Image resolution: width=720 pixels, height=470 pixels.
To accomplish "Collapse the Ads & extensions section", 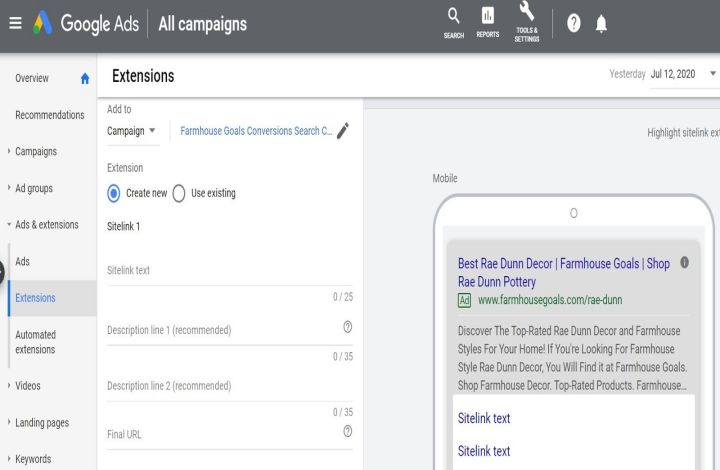I will (9, 224).
